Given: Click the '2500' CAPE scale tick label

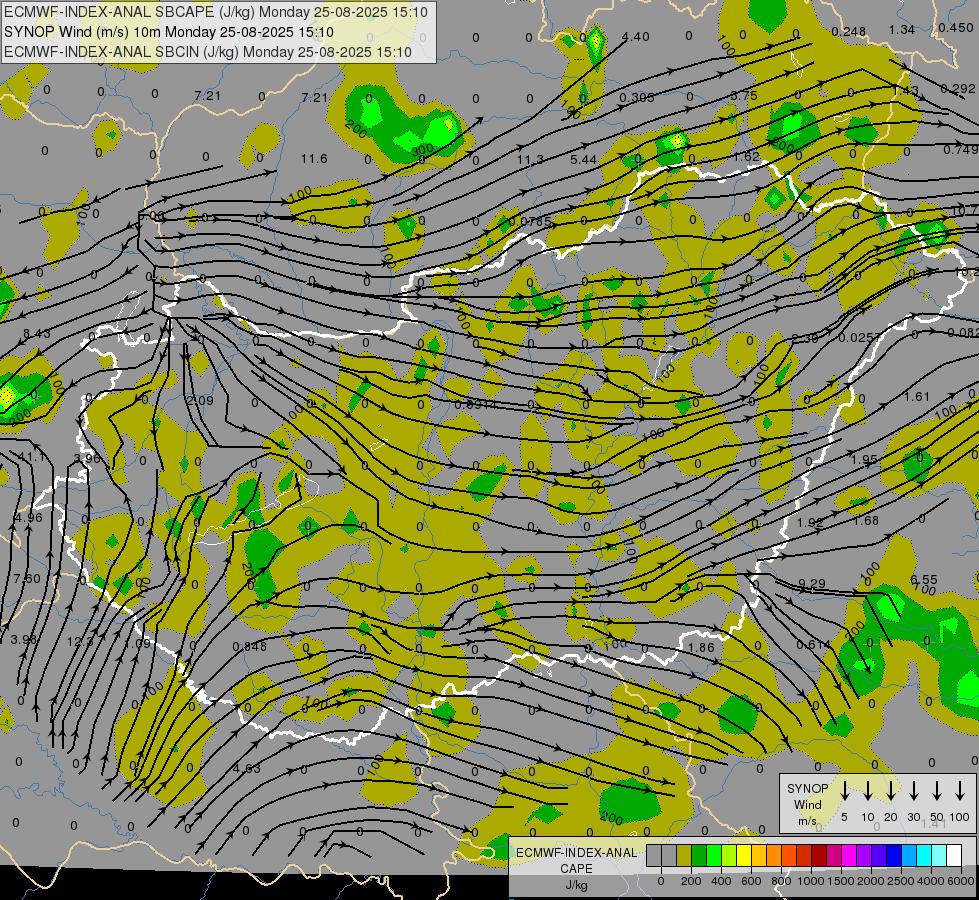Looking at the screenshot, I should click(901, 881).
